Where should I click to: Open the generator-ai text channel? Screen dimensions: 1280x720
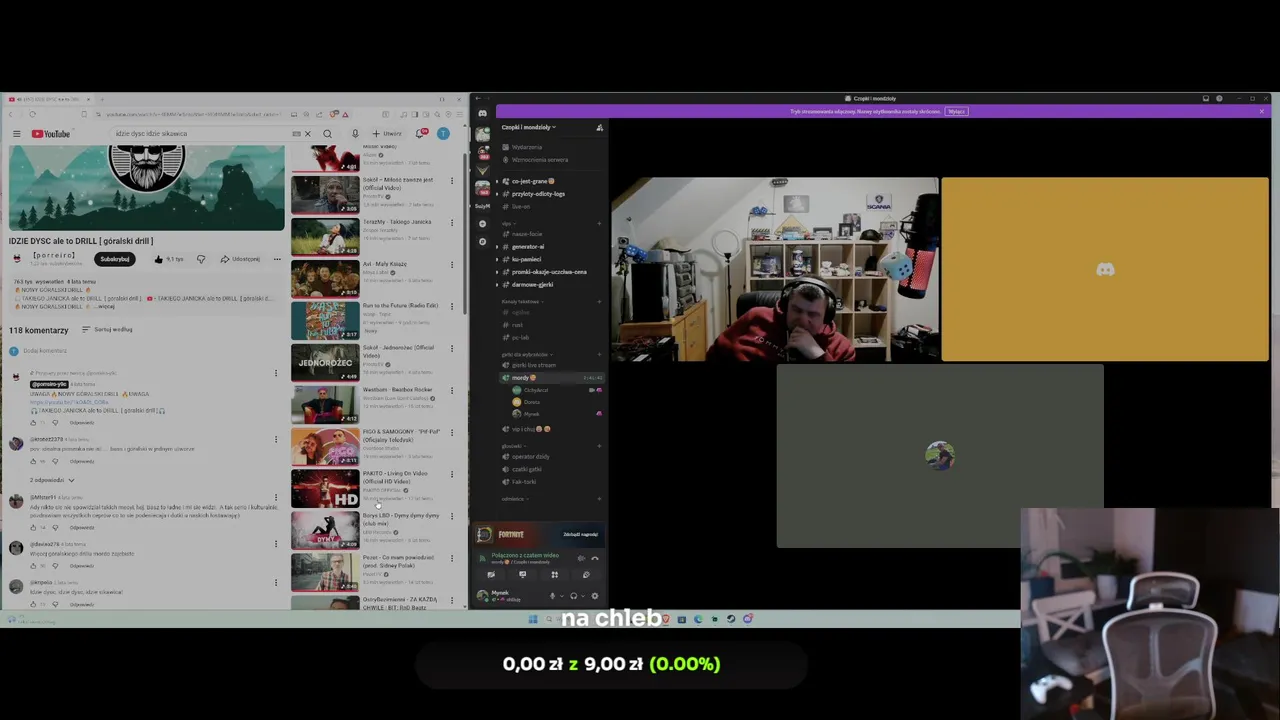(527, 247)
